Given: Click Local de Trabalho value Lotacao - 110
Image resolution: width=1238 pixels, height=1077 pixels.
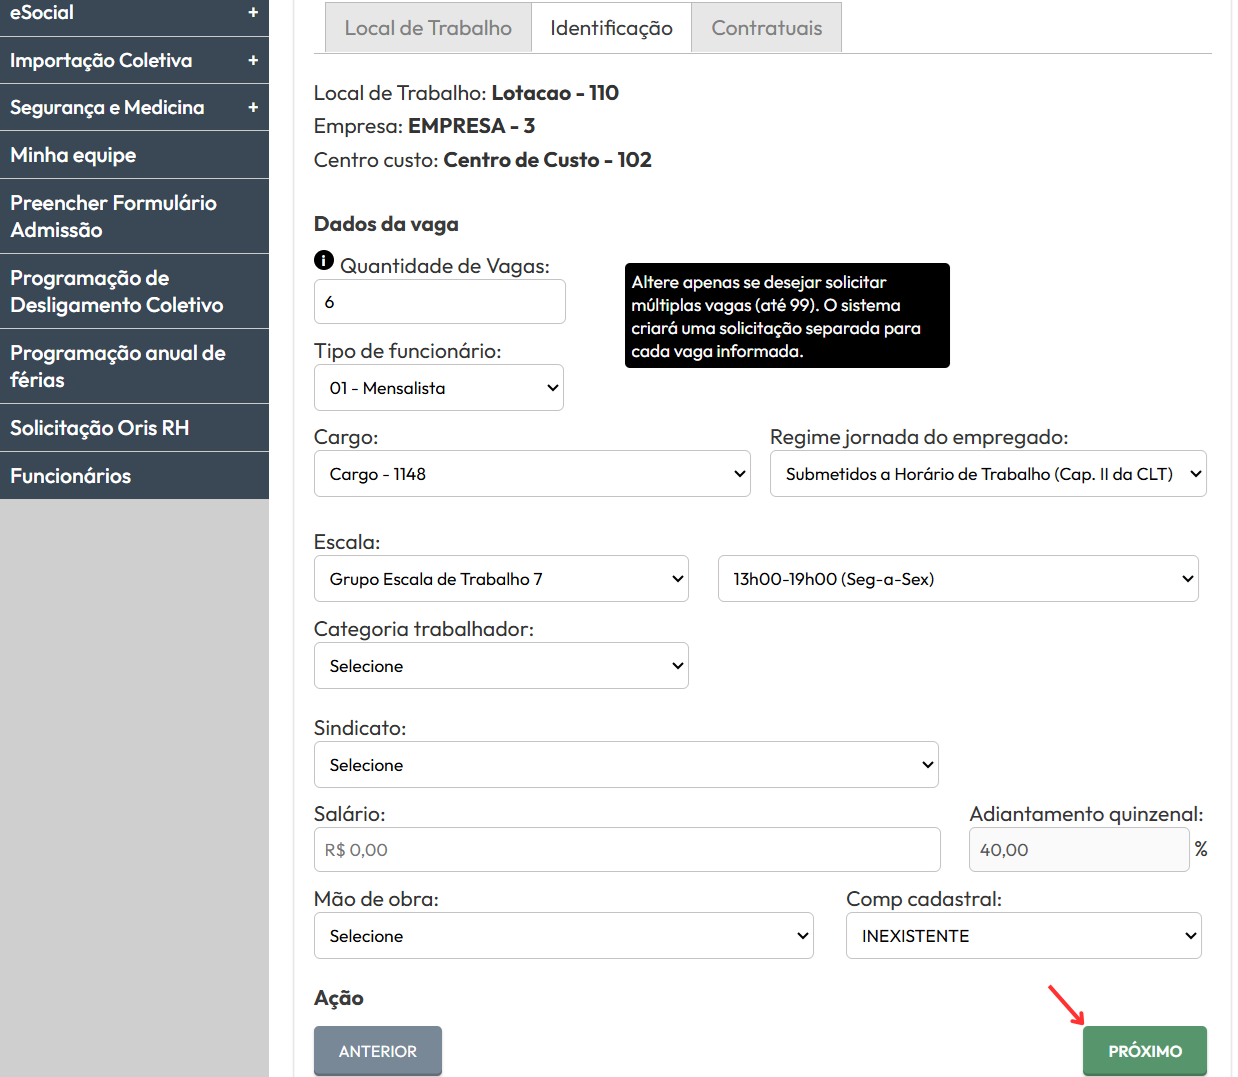Looking at the screenshot, I should (555, 93).
